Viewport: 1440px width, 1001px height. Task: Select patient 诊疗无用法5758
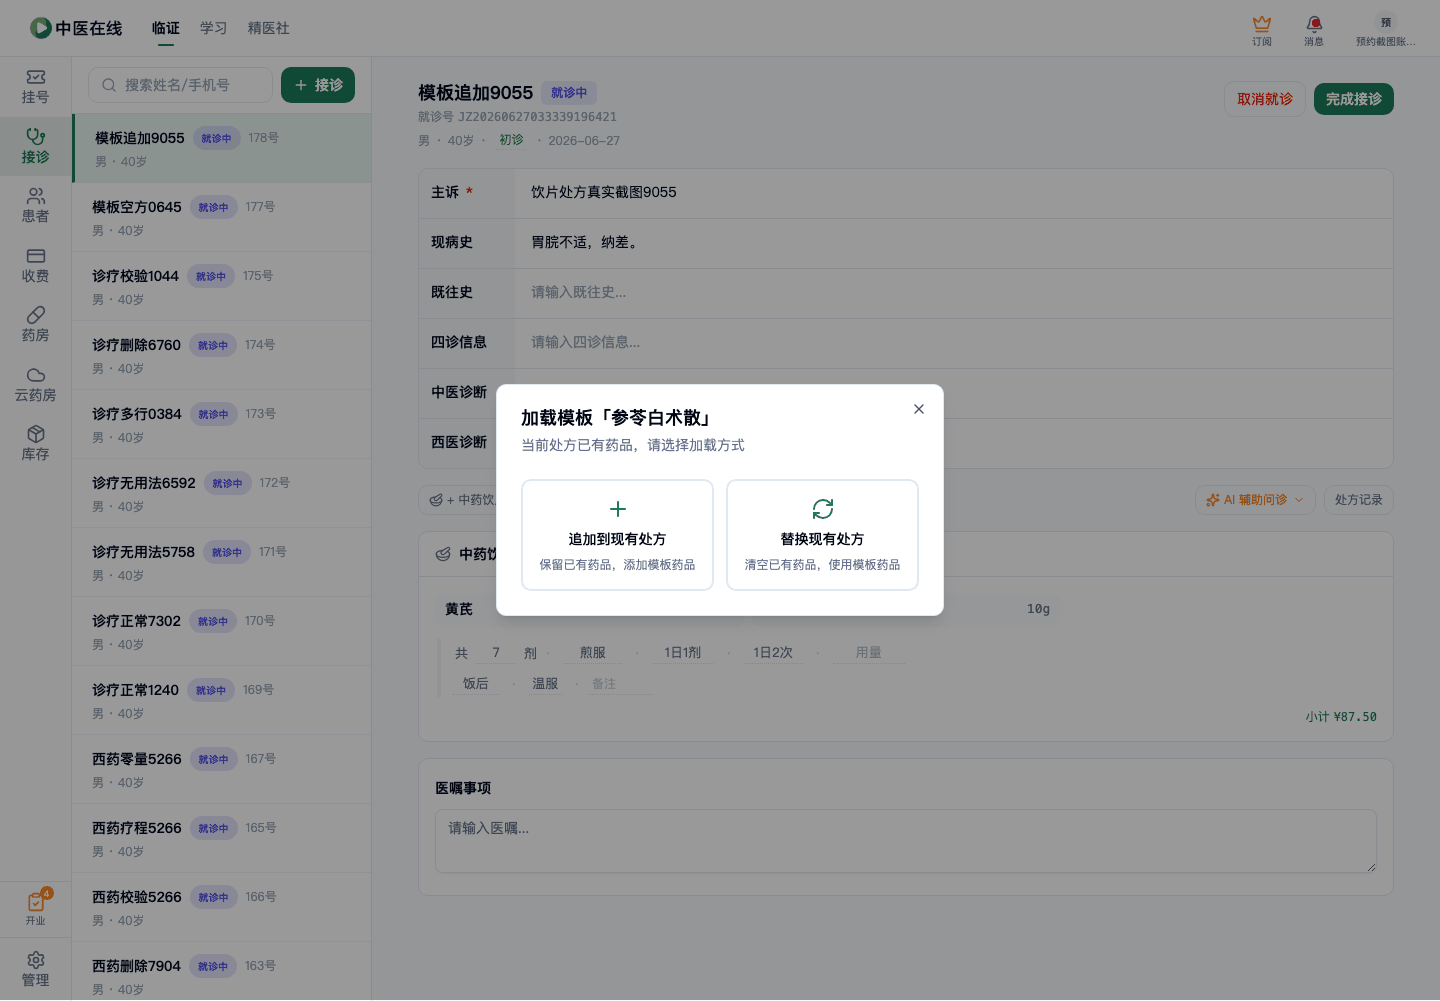(x=222, y=562)
